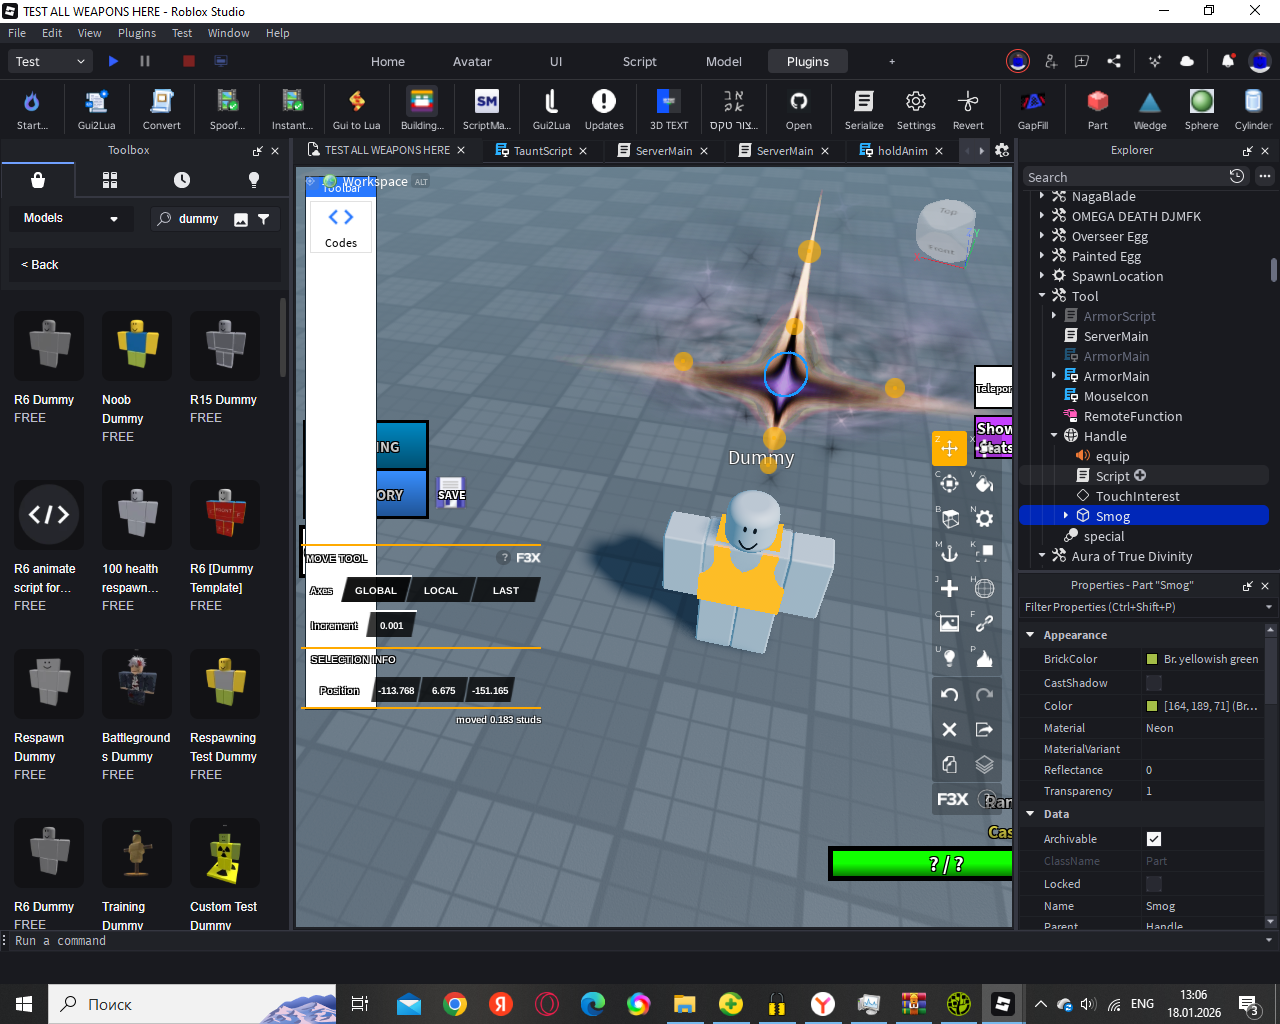Image resolution: width=1280 pixels, height=1024 pixels.
Task: Collapse the Appearance properties section
Action: pos(1030,635)
